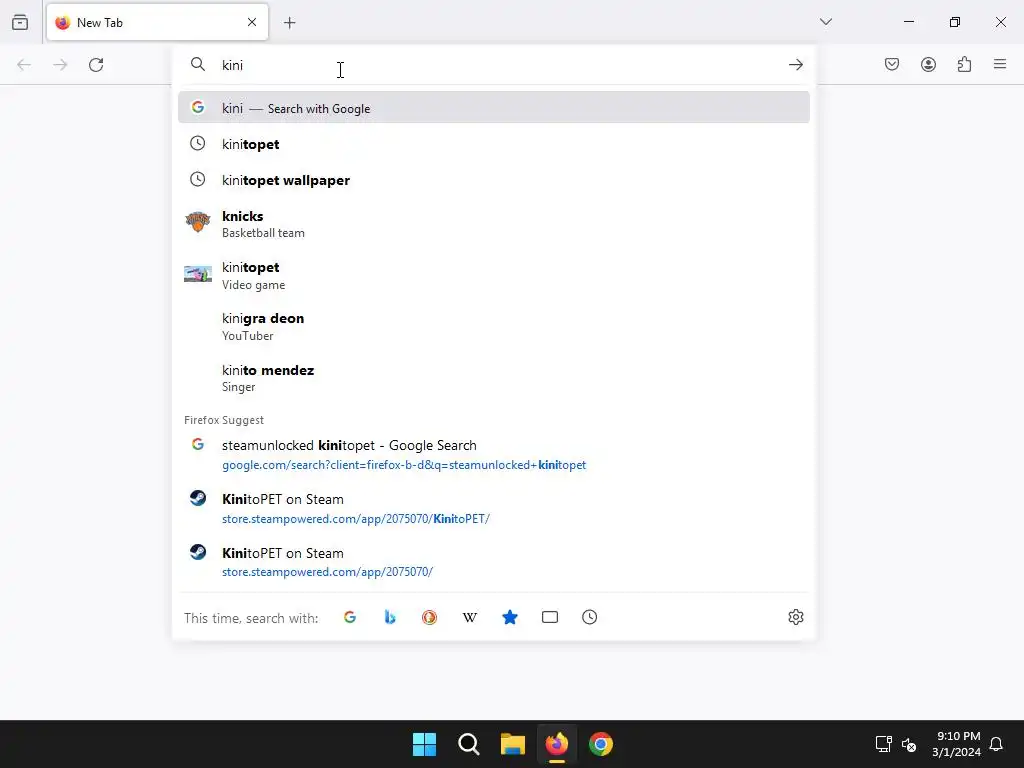Image resolution: width=1024 pixels, height=768 pixels.
Task: Open the Save to Pocket icon
Action: [x=892, y=64]
